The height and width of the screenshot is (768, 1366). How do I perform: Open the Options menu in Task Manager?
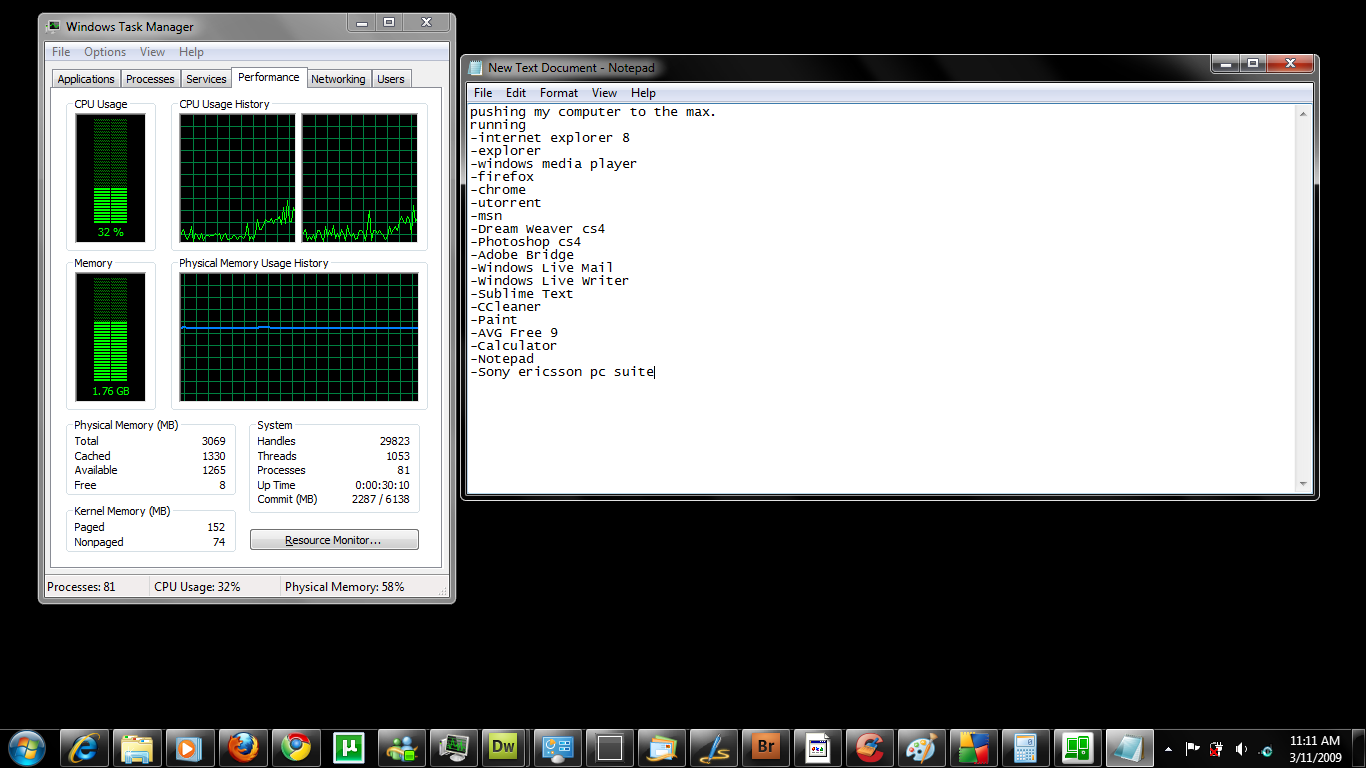coord(105,52)
